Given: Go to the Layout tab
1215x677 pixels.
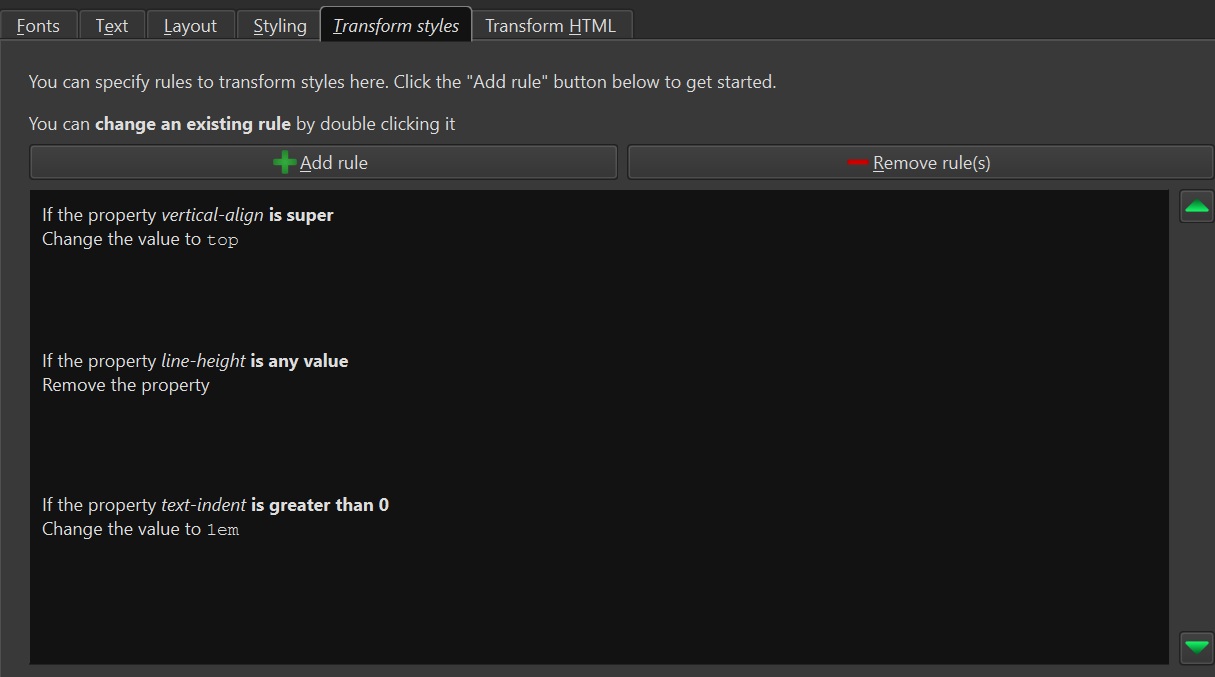Looking at the screenshot, I should (x=190, y=26).
